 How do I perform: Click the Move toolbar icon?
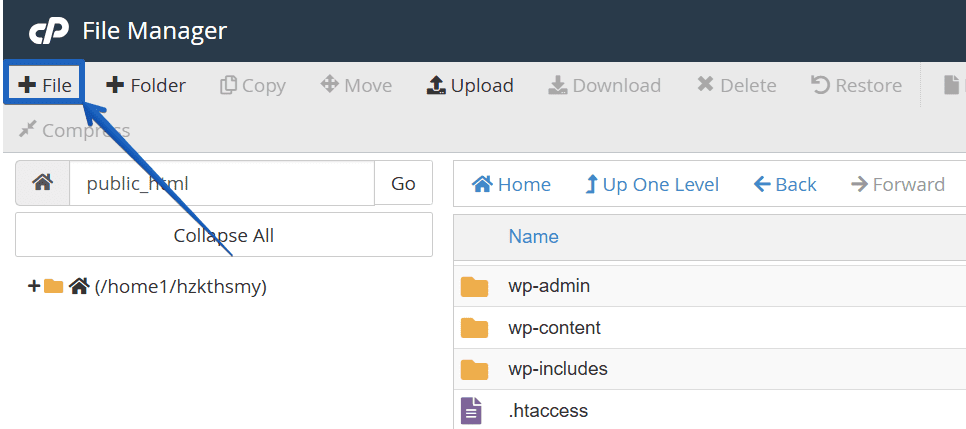tap(329, 85)
